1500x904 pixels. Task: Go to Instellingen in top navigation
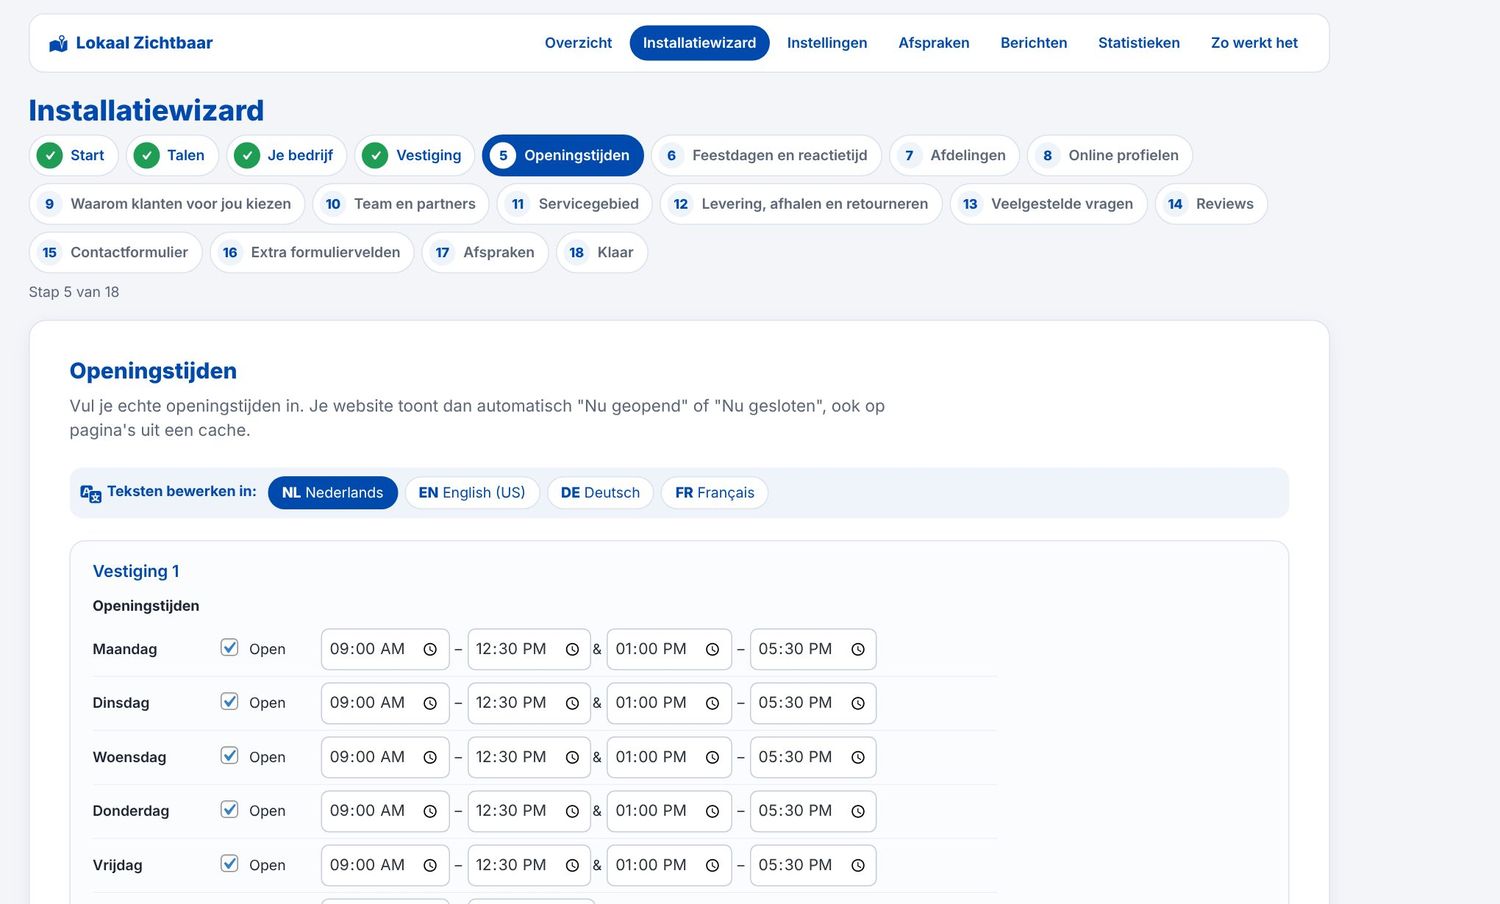(x=827, y=43)
